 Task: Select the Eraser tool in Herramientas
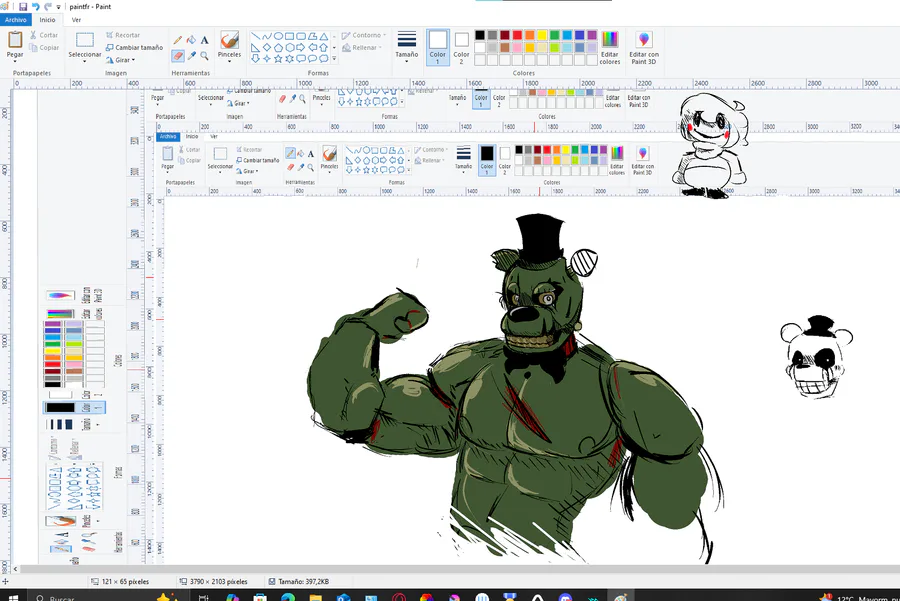click(x=178, y=56)
